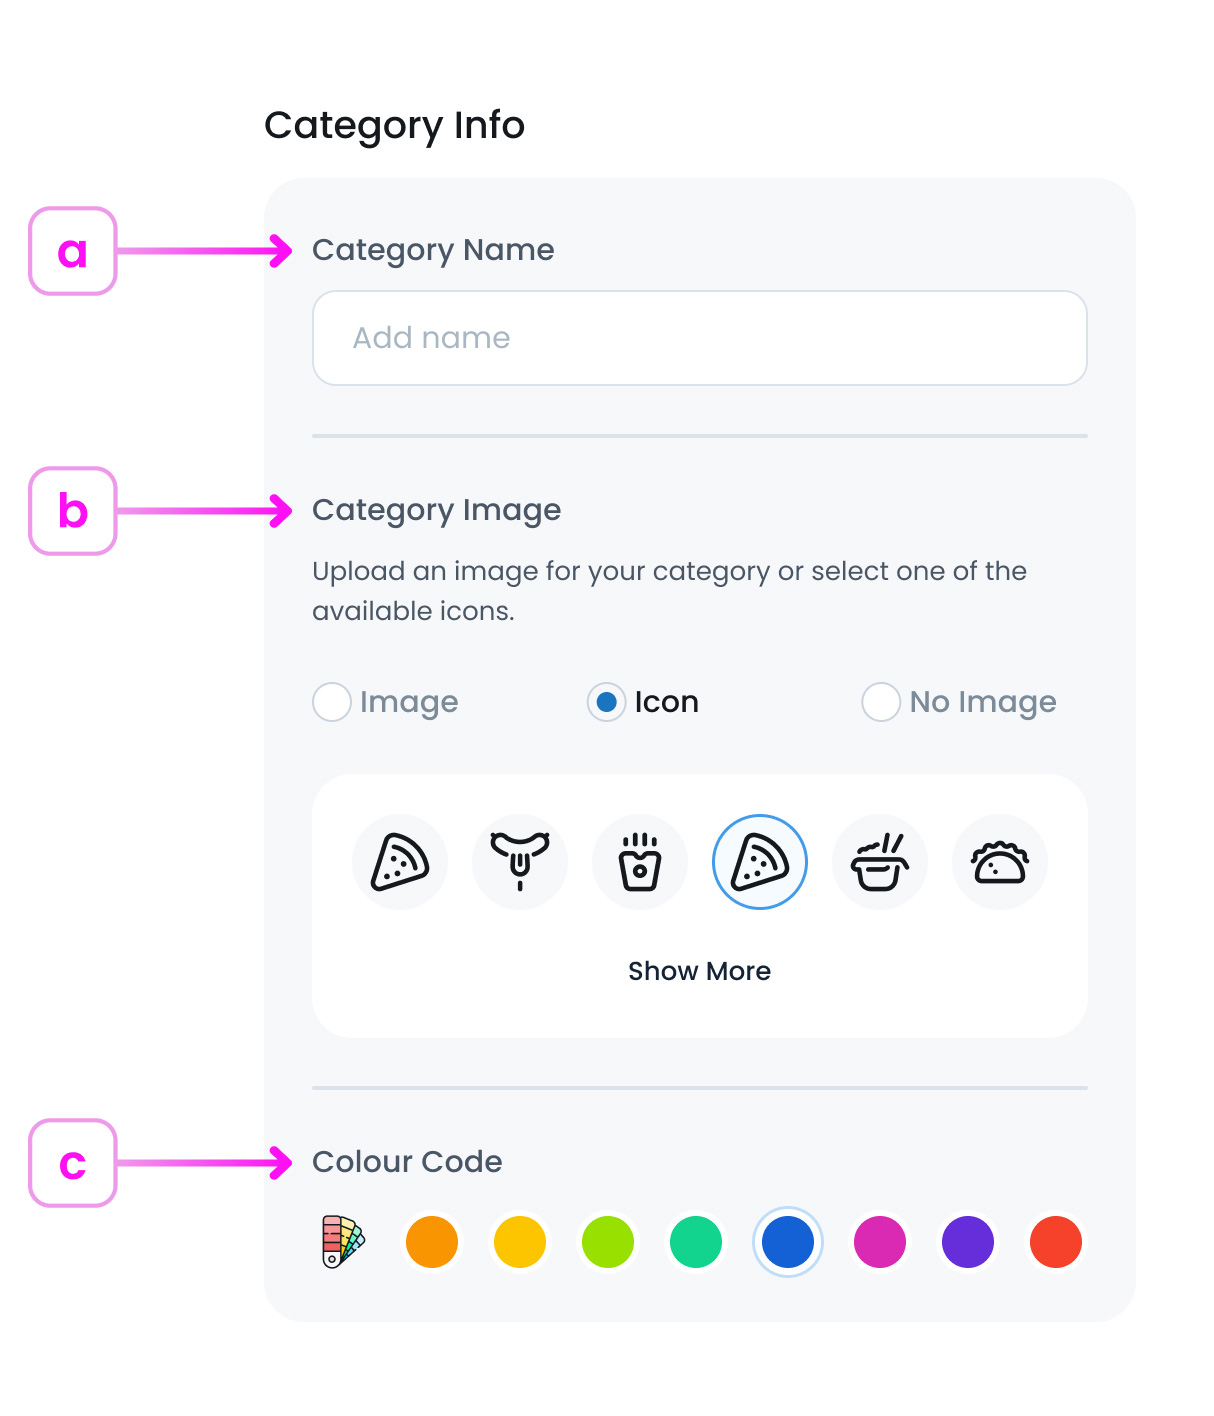
Task: Expand icons with Show More
Action: pyautogui.click(x=699, y=971)
